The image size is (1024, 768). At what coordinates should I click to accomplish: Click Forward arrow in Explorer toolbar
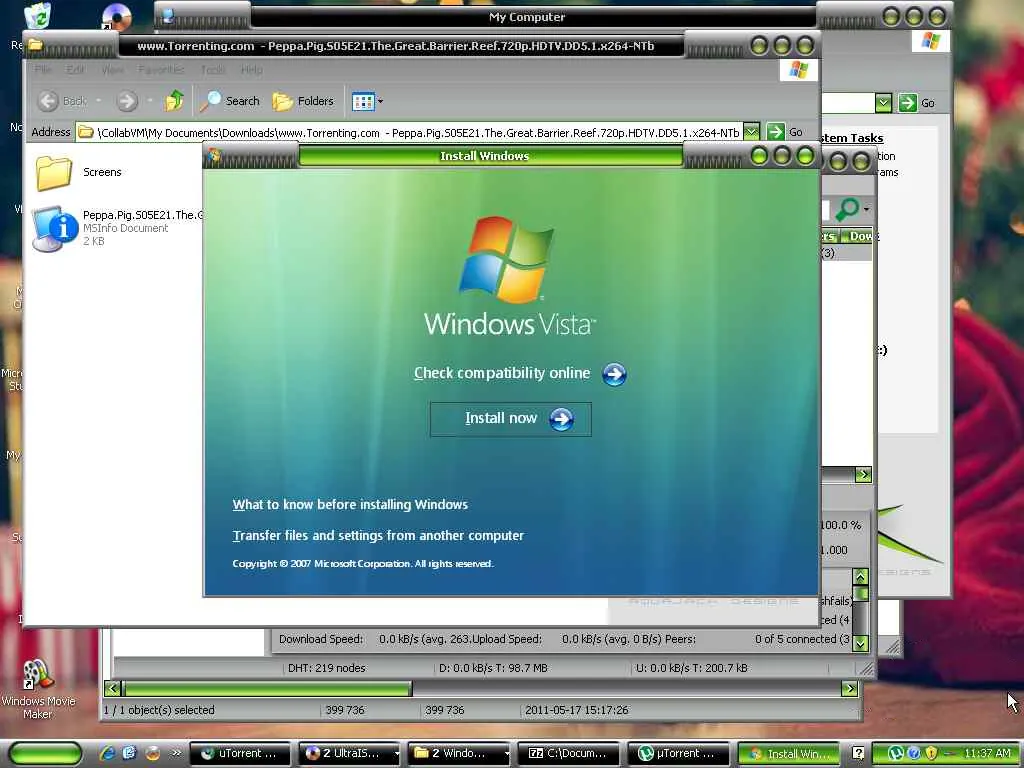(127, 101)
